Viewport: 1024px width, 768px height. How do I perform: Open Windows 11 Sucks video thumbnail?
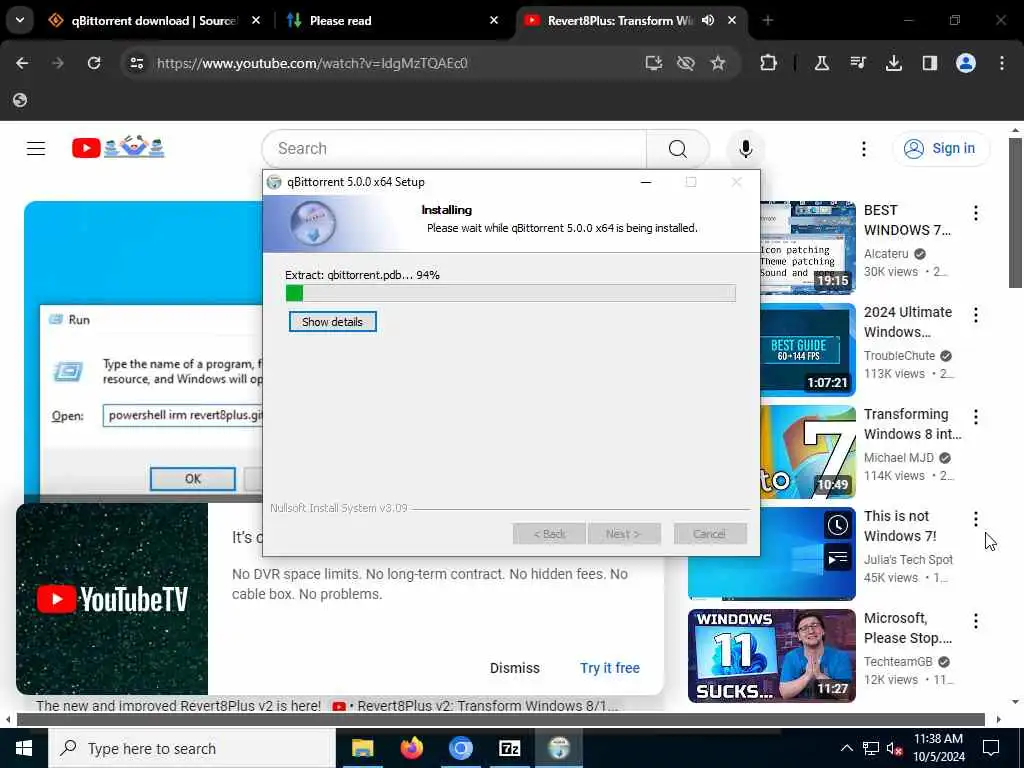[771, 656]
